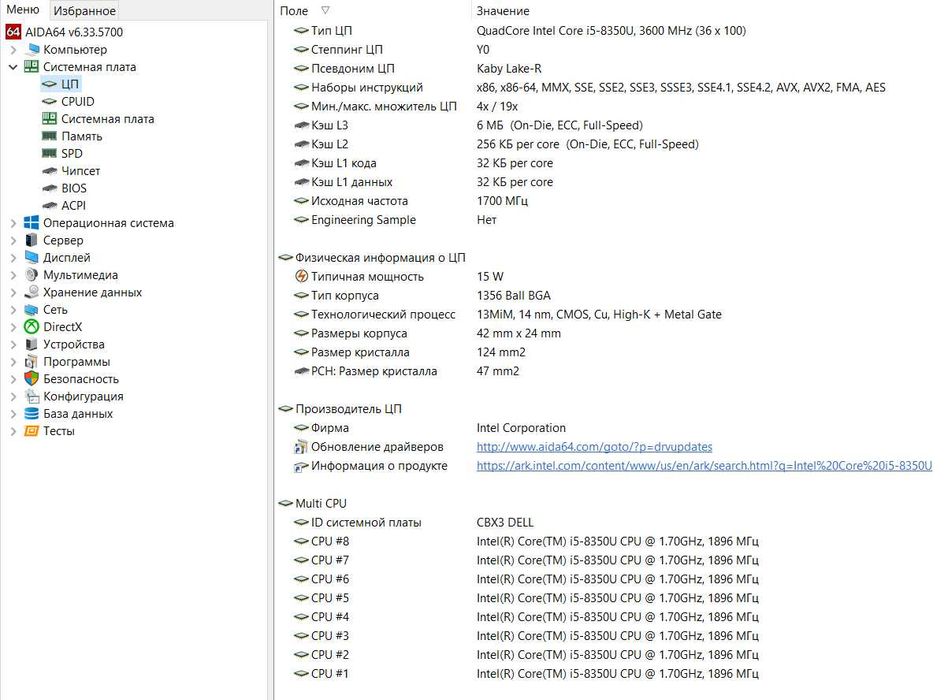
Task: Open the BIOS chip icon
Action: [50, 188]
